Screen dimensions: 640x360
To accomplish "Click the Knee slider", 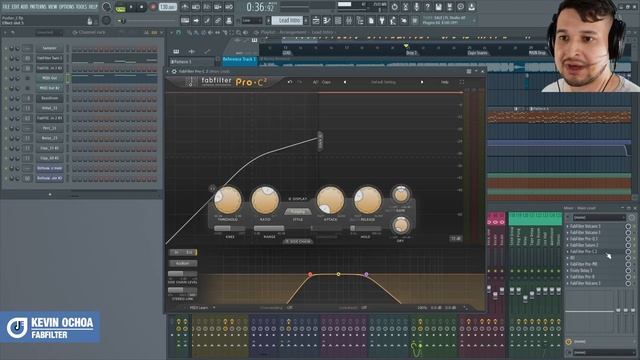I will coord(229,229).
